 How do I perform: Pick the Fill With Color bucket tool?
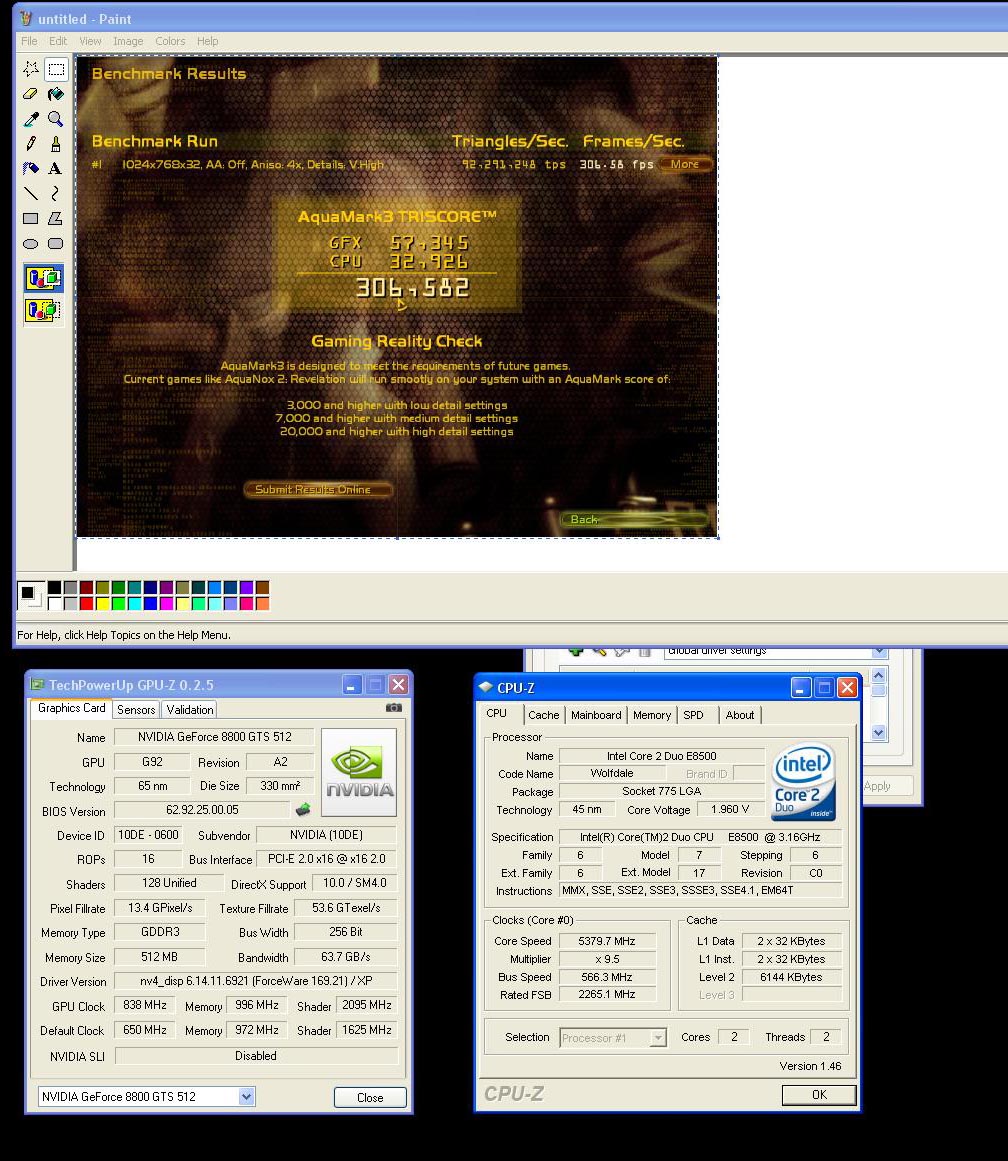point(56,94)
